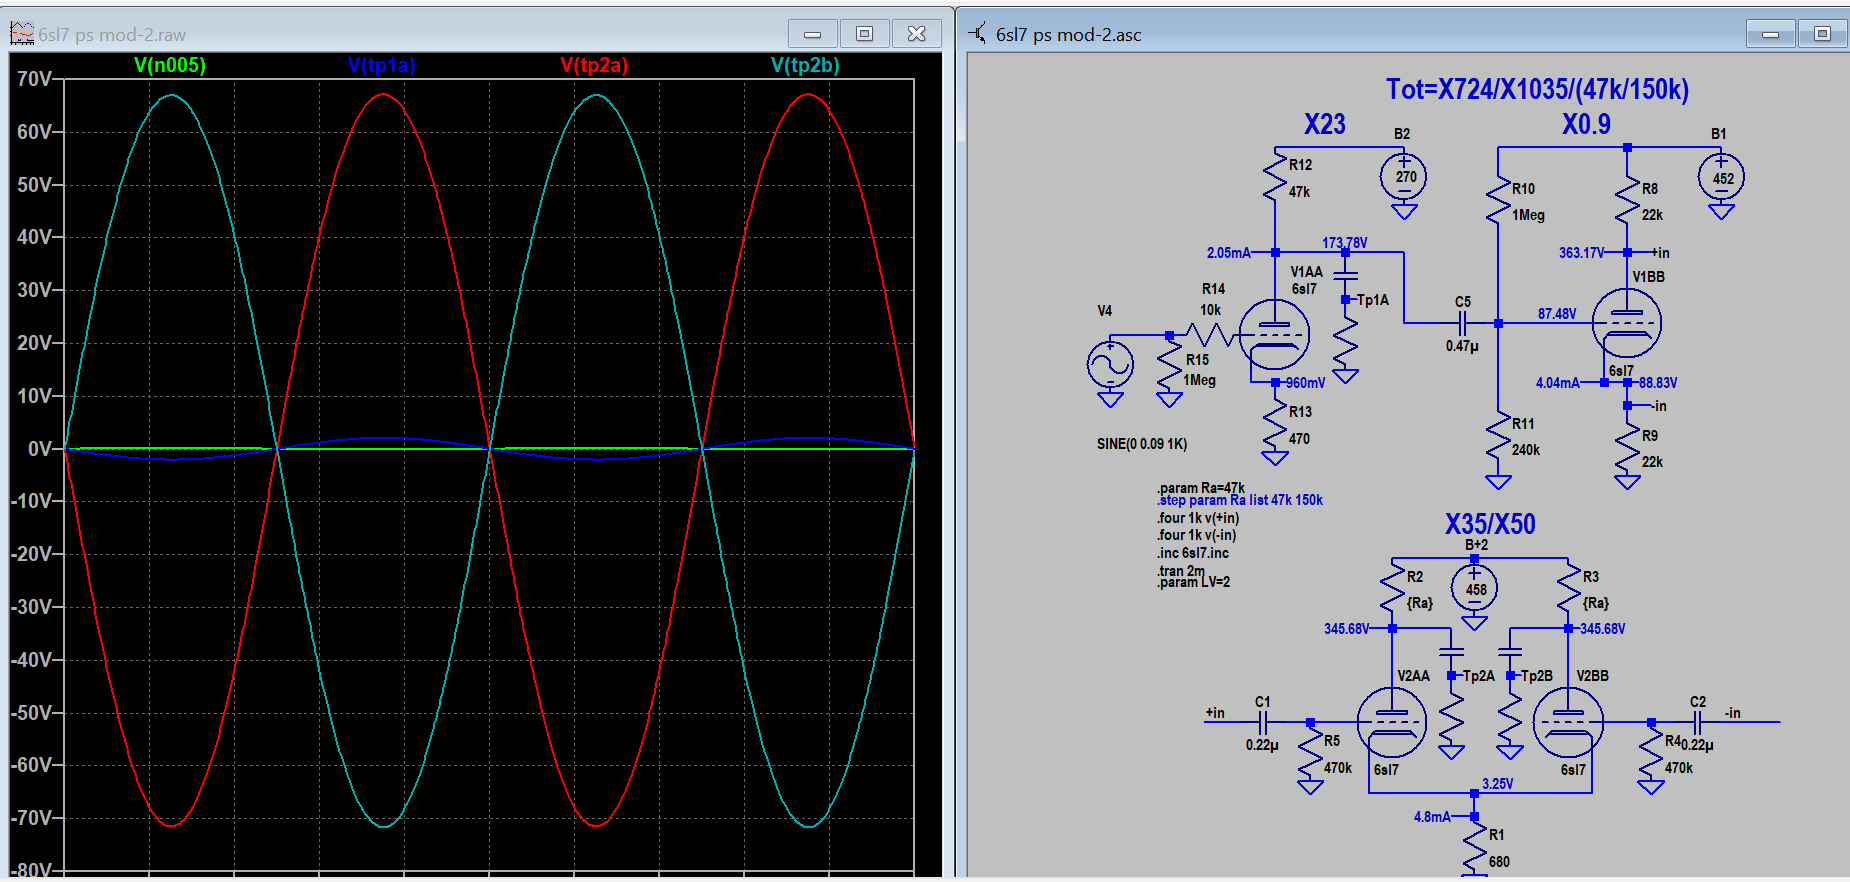
Task: Select resistor R2 {Ra}
Action: (1392, 589)
